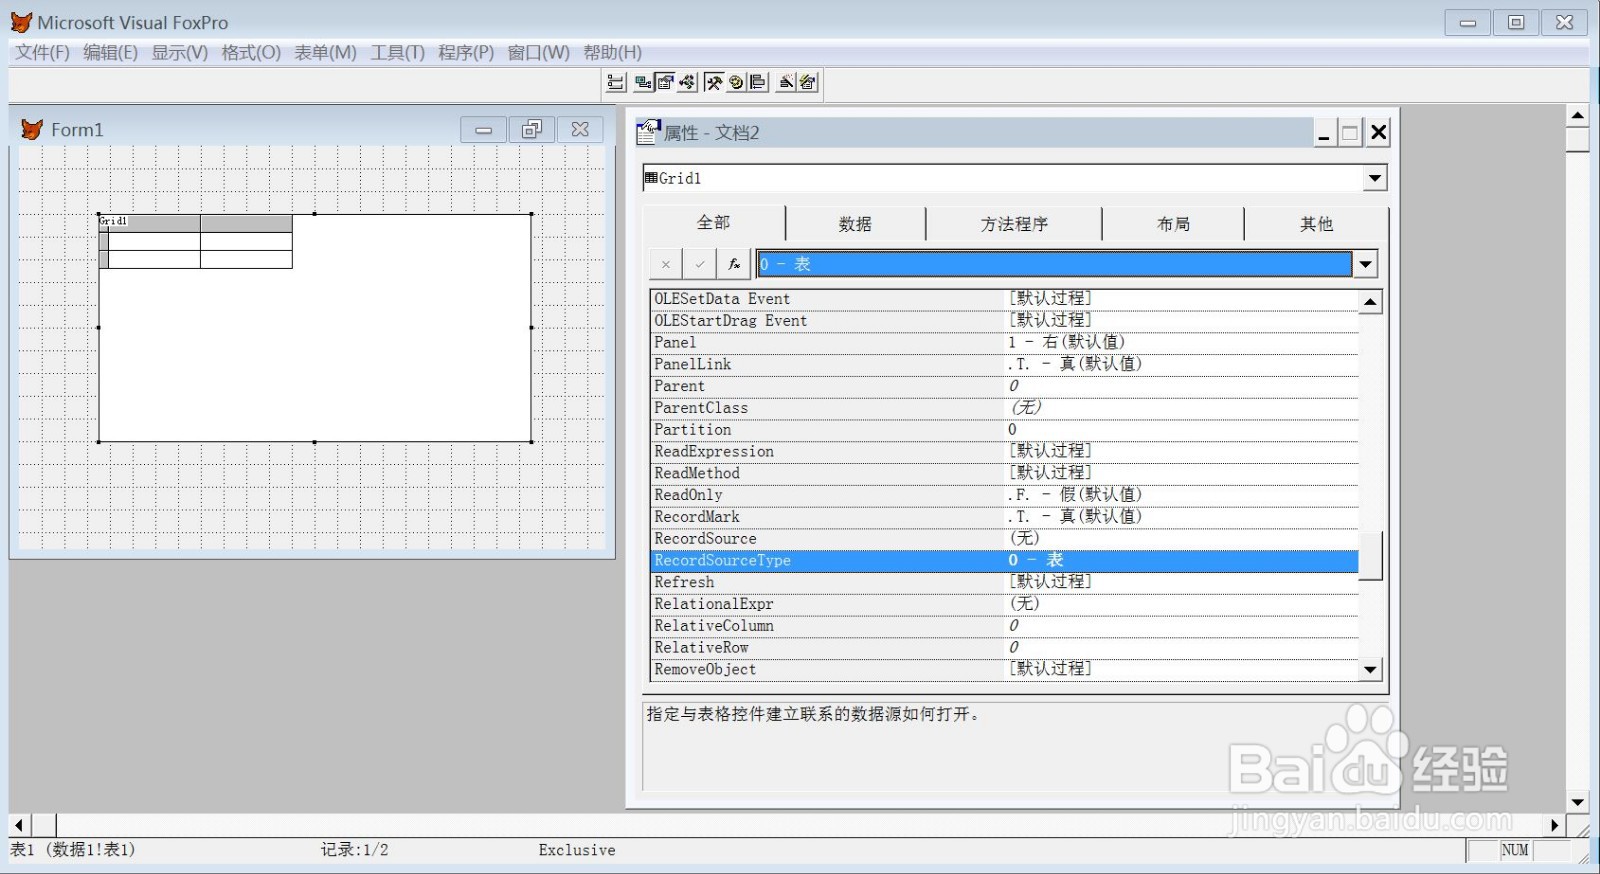Select the Partition property row
1600x874 pixels.
(1004, 429)
